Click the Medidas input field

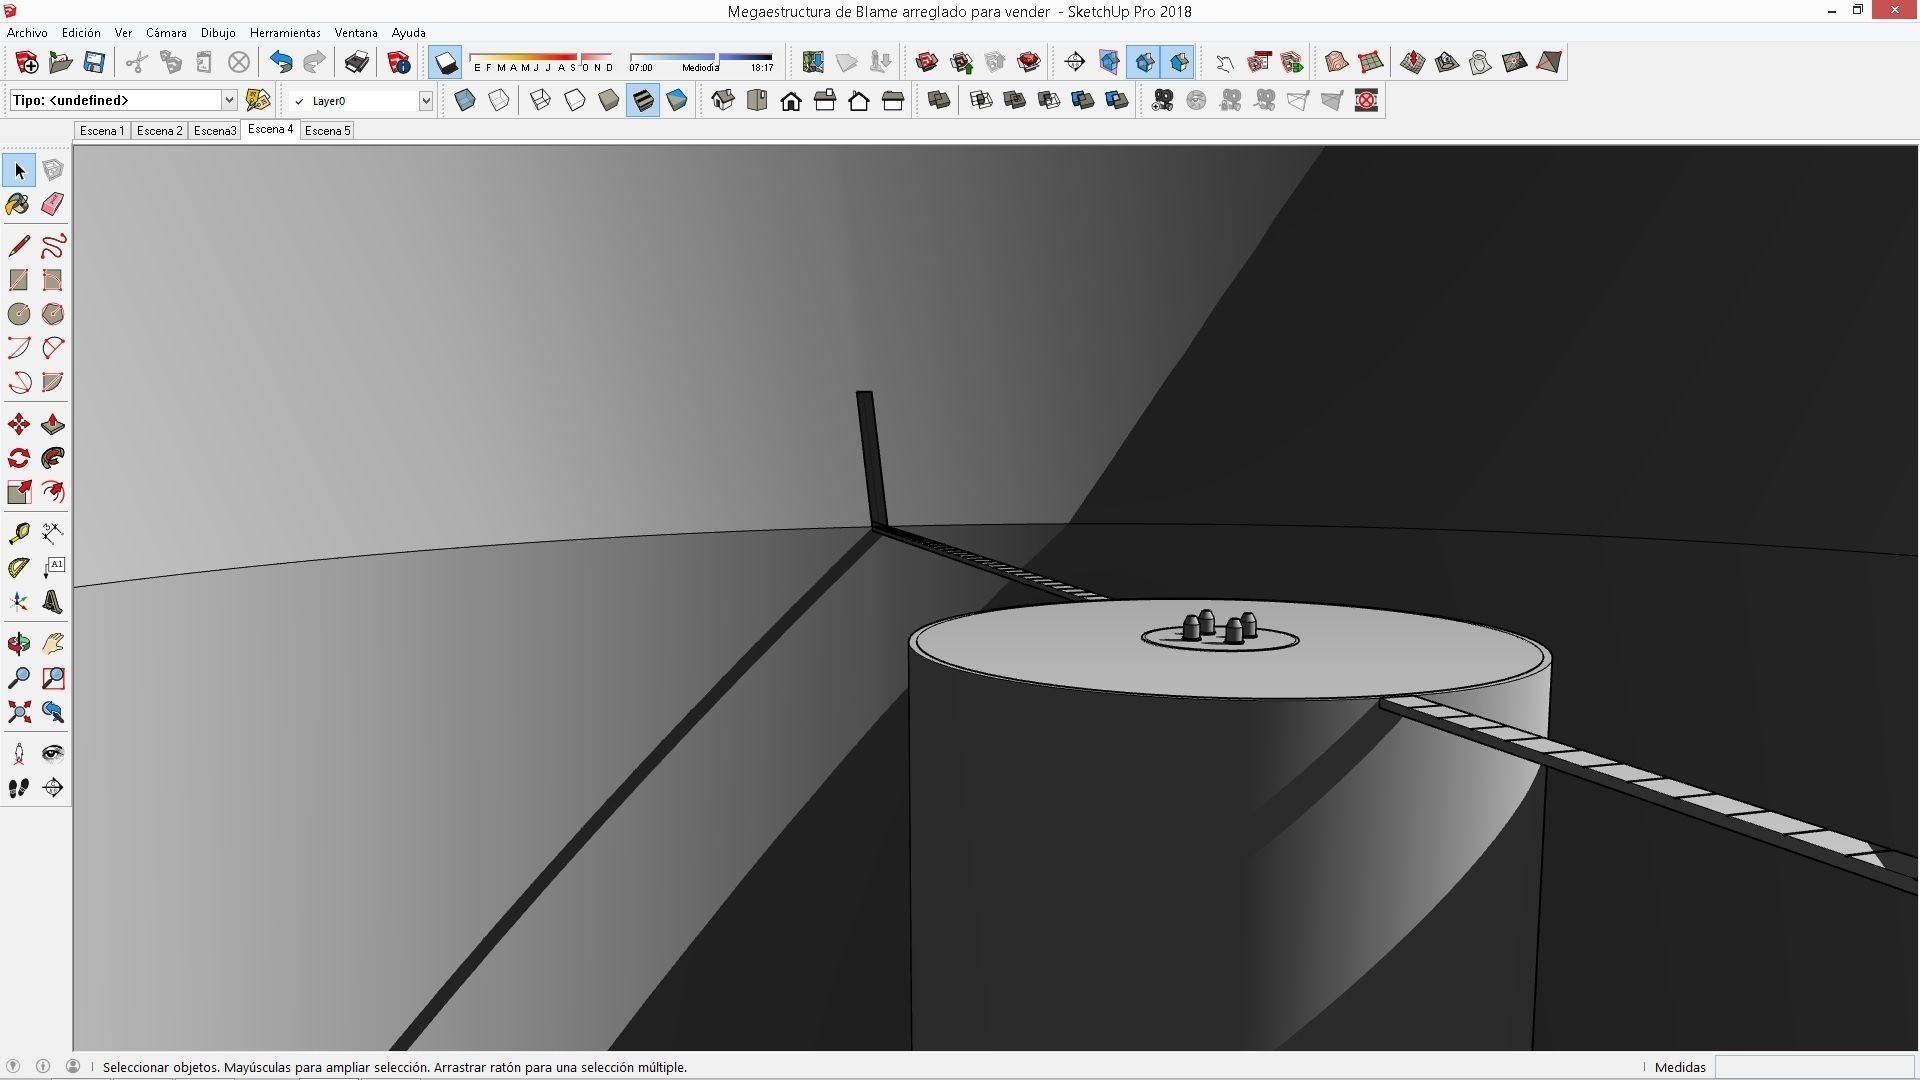(1813, 1067)
